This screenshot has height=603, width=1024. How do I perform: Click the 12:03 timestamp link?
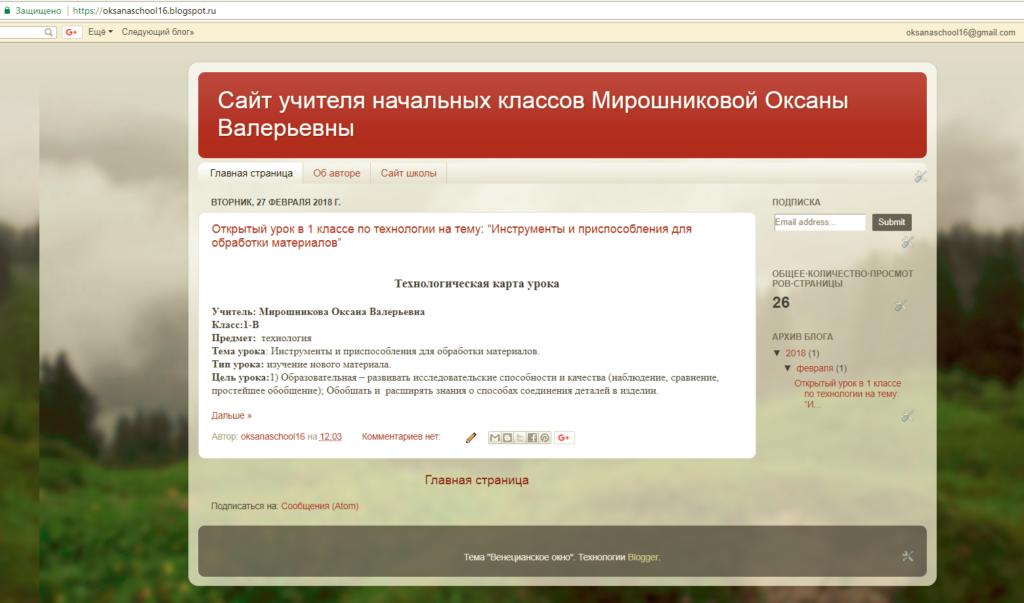(330, 436)
